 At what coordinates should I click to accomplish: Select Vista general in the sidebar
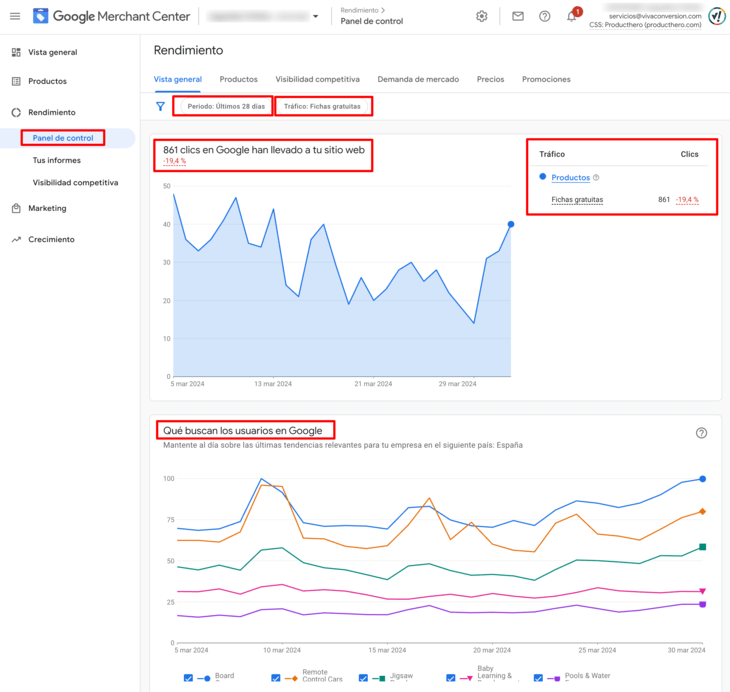(x=53, y=52)
